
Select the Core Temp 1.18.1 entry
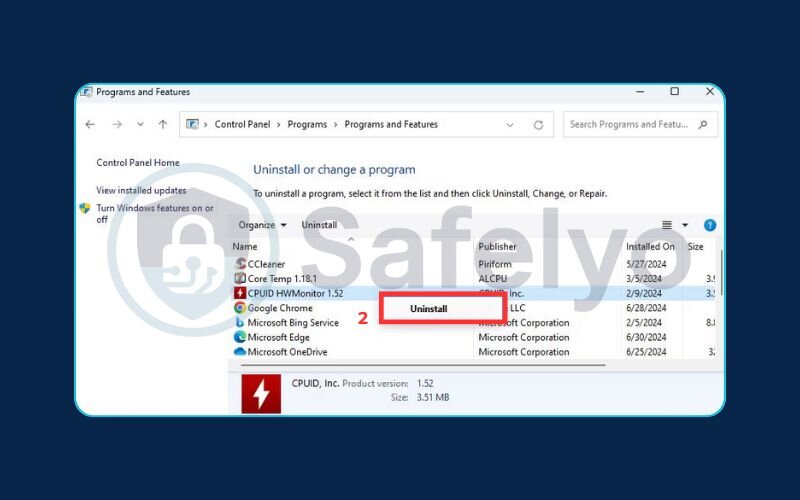tap(282, 279)
